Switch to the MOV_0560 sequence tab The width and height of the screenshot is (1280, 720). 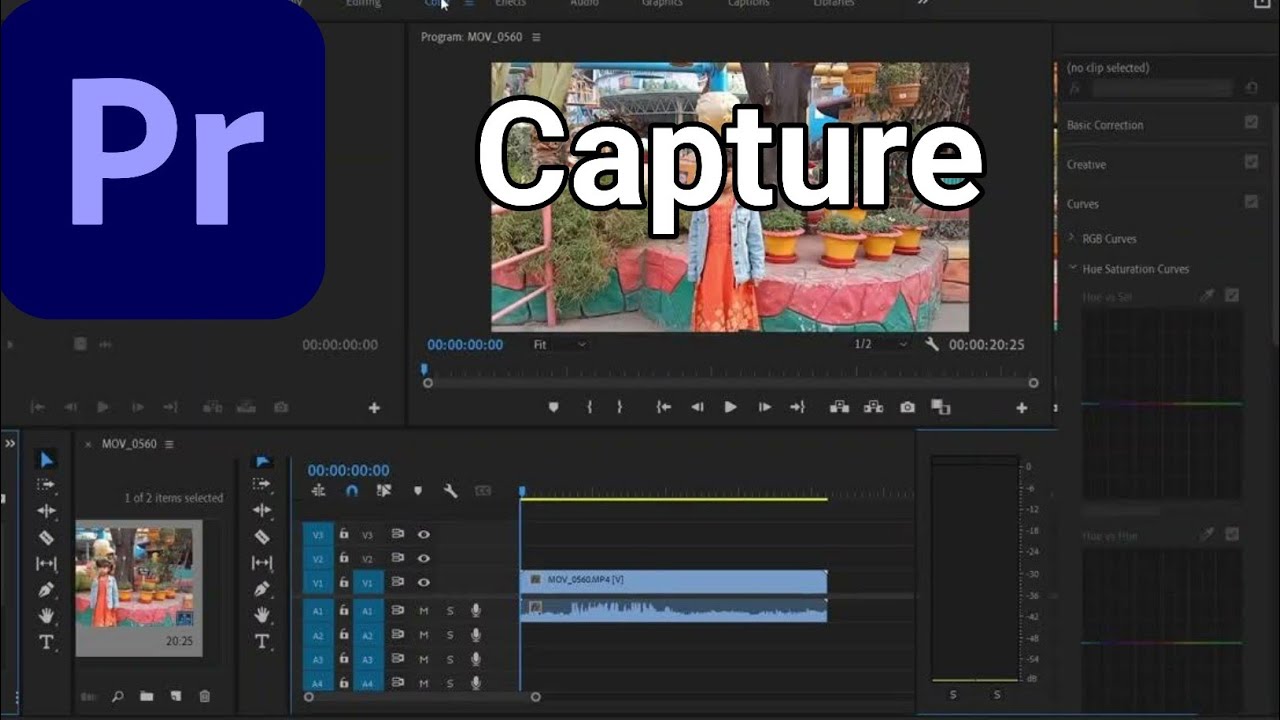(x=129, y=444)
